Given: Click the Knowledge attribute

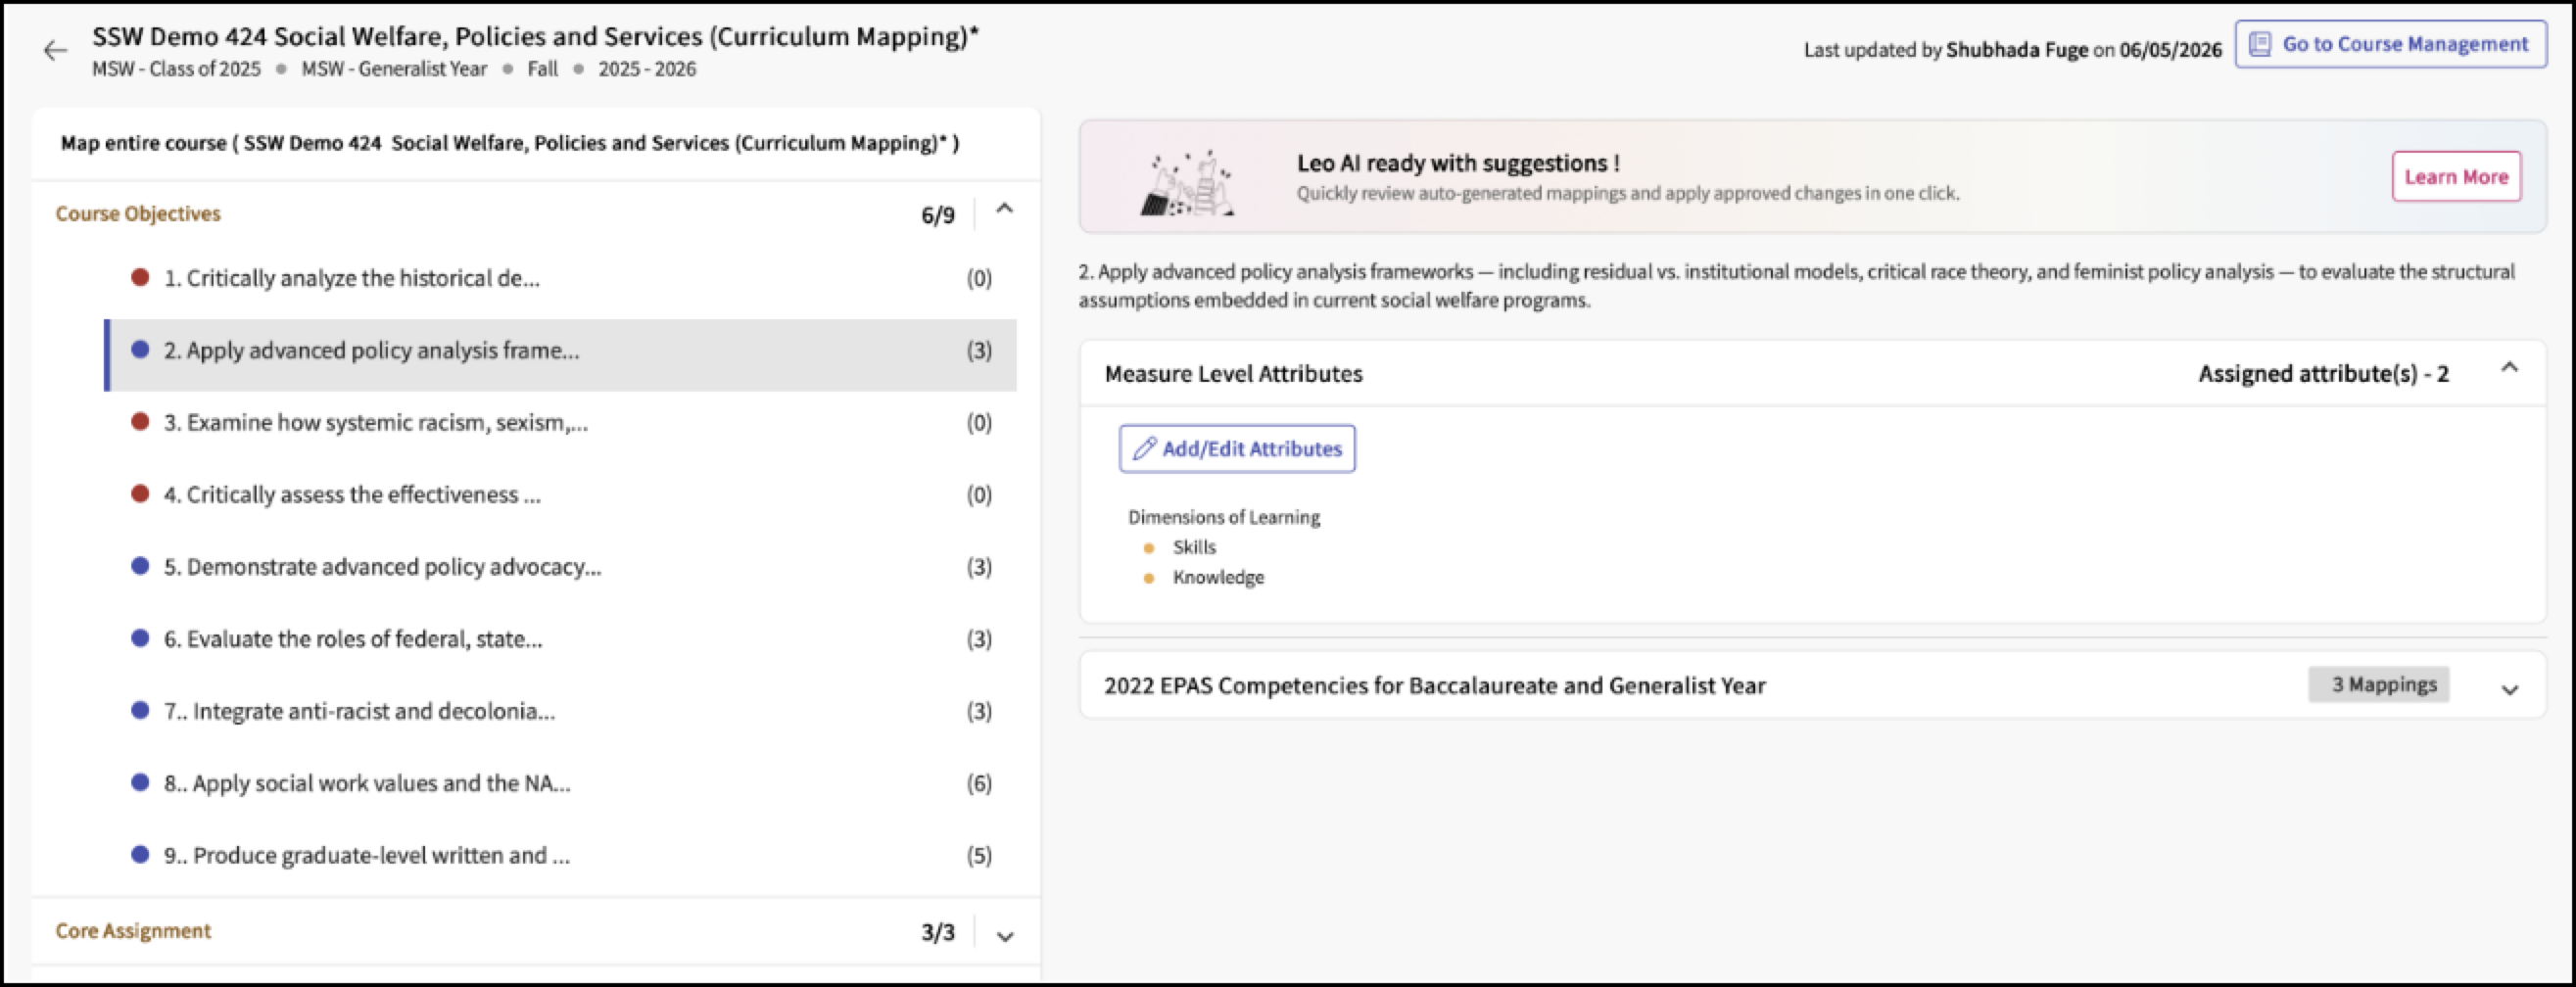Looking at the screenshot, I should (x=1218, y=578).
